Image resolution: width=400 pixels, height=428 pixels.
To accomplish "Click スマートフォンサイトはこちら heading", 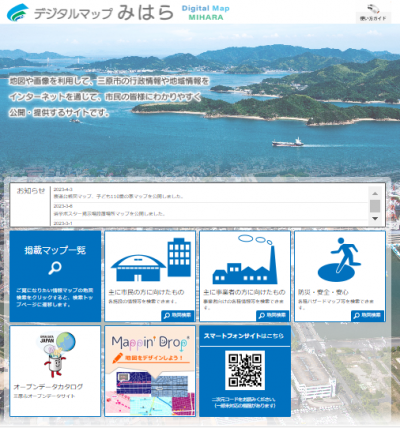I will (244, 336).
